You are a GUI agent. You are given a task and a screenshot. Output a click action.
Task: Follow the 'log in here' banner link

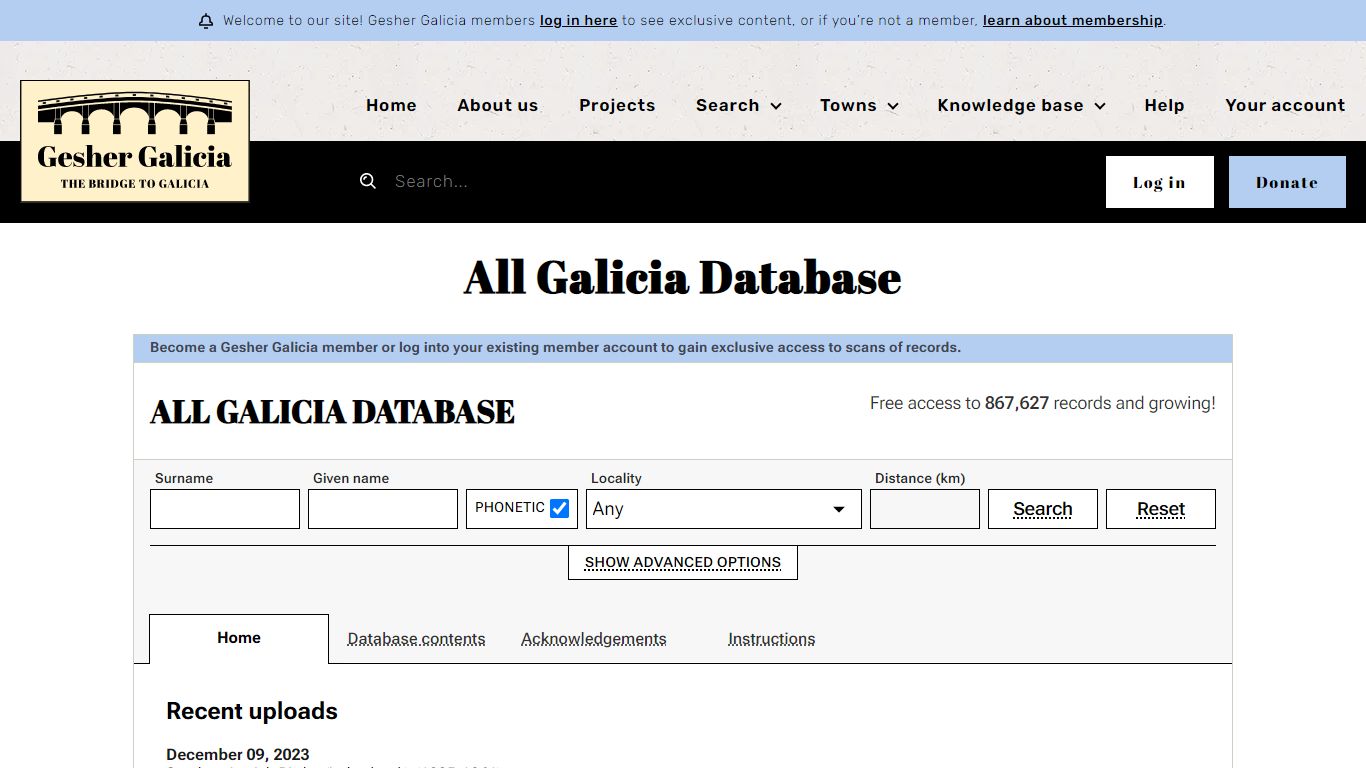(578, 20)
